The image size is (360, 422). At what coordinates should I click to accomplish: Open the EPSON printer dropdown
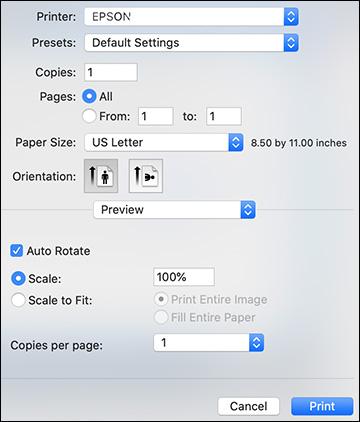tap(191, 17)
